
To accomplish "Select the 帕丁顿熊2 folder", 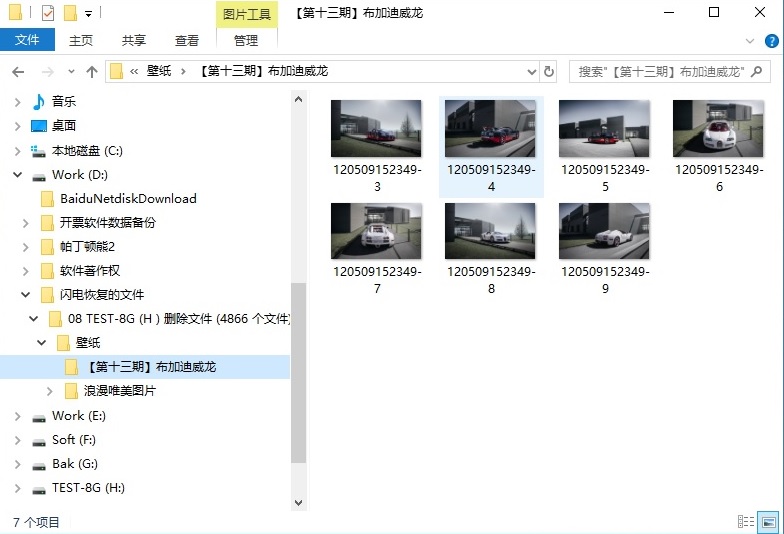I will coord(87,246).
